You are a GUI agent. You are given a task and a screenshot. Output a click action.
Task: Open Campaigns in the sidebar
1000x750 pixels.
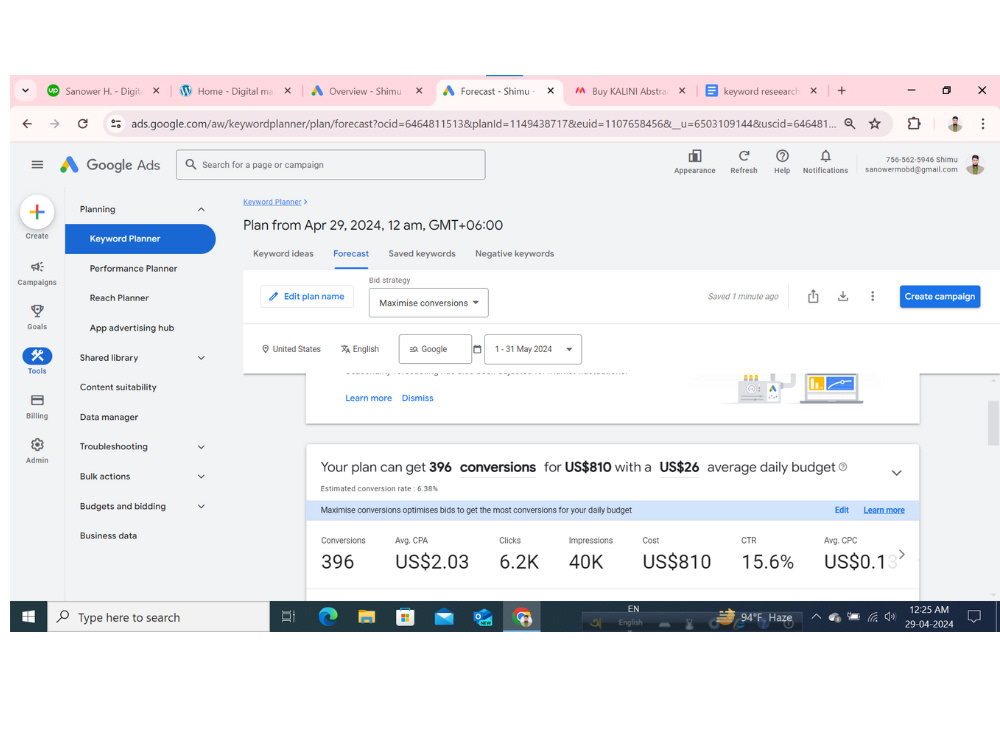pos(37,273)
